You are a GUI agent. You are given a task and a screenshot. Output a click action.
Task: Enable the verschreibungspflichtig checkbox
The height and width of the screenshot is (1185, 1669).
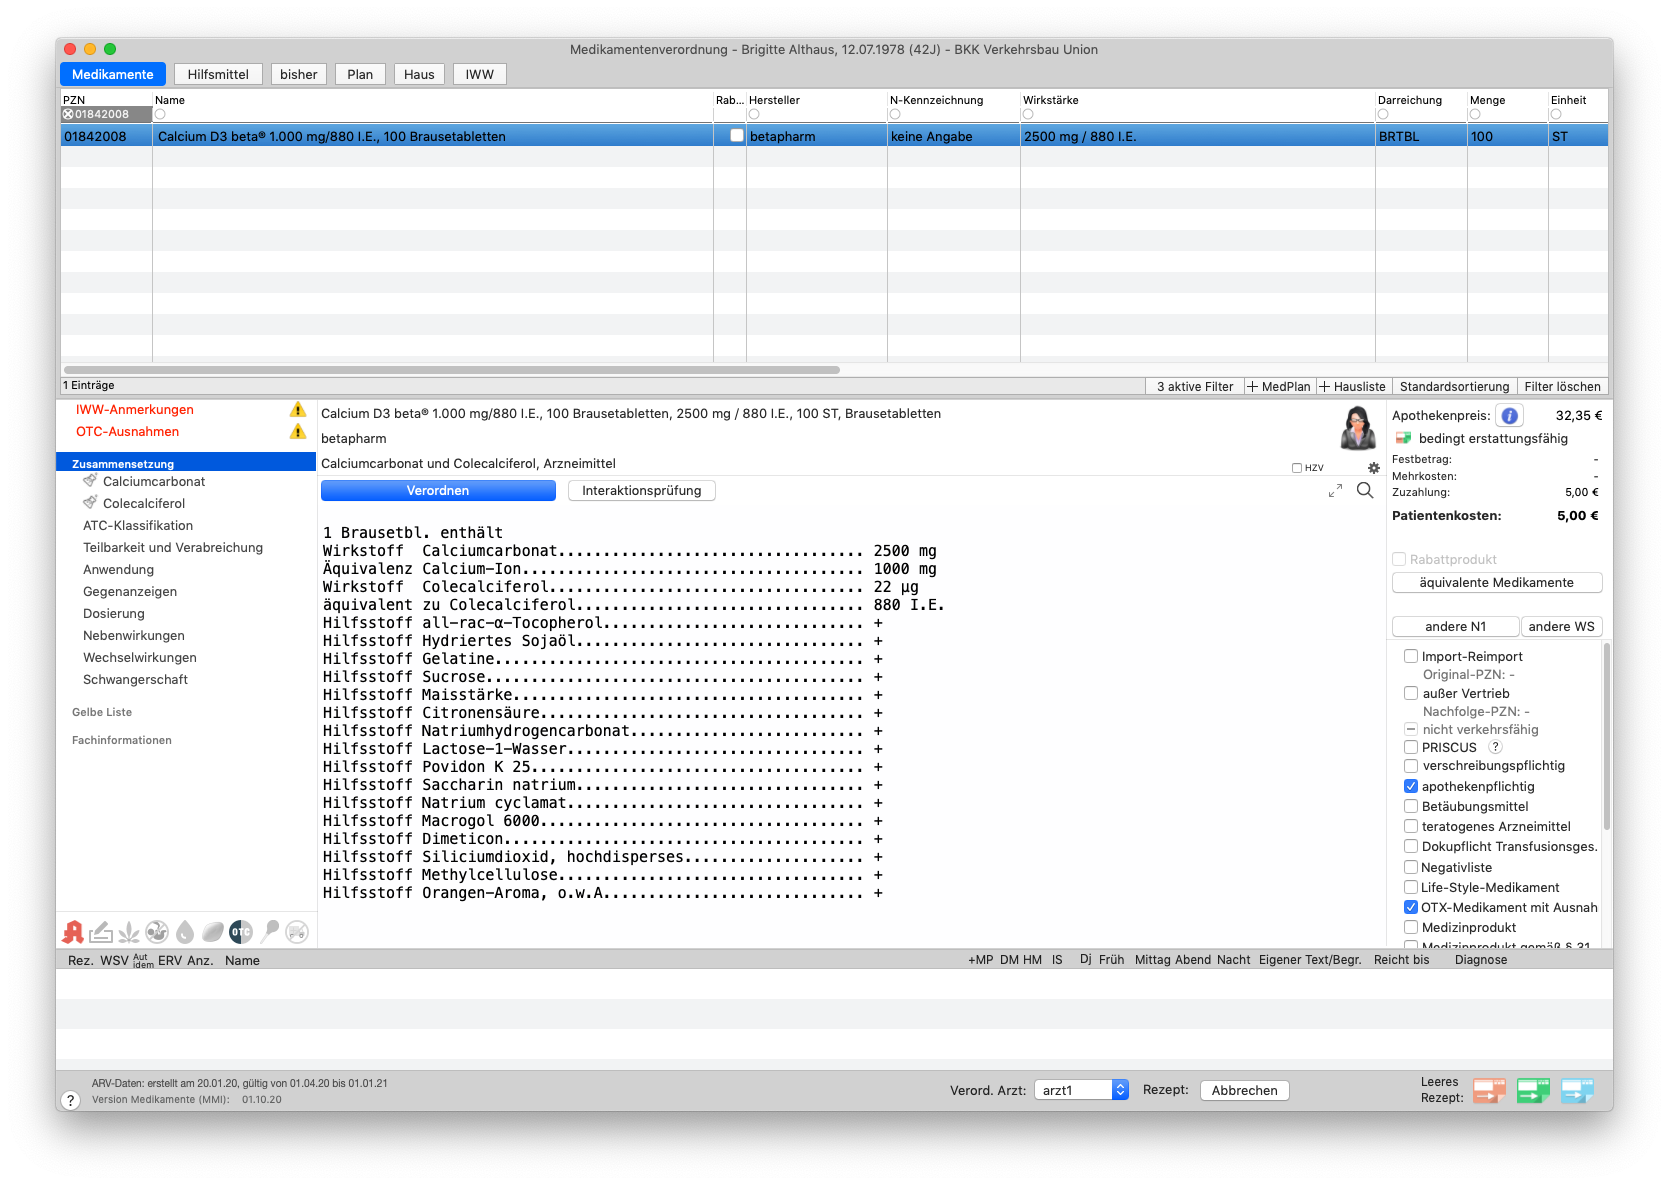(x=1411, y=766)
